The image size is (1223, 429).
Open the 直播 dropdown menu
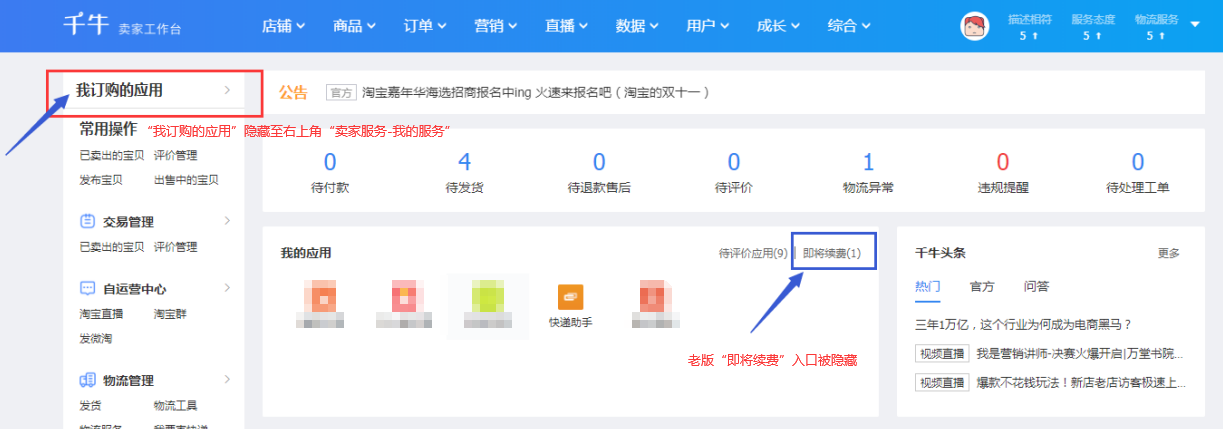[x=567, y=26]
